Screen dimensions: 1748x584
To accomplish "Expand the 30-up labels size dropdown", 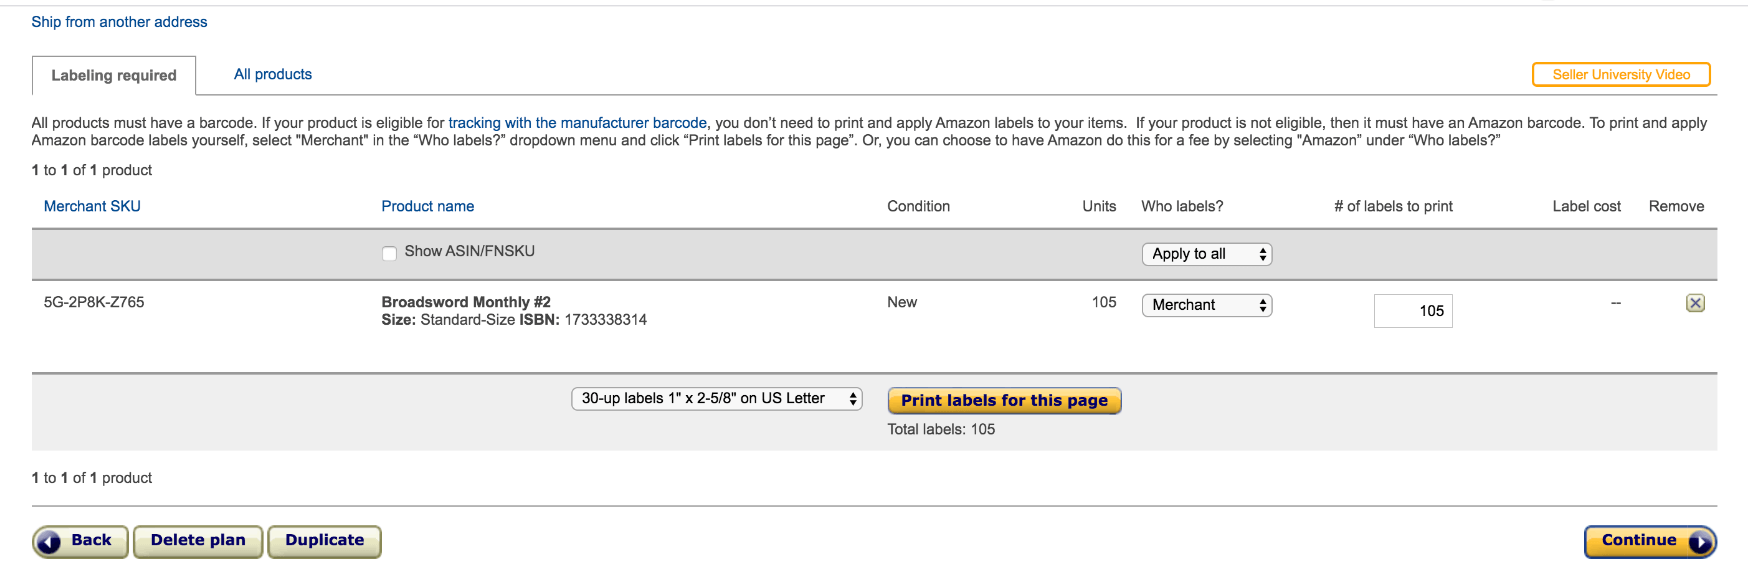I will pos(716,399).
